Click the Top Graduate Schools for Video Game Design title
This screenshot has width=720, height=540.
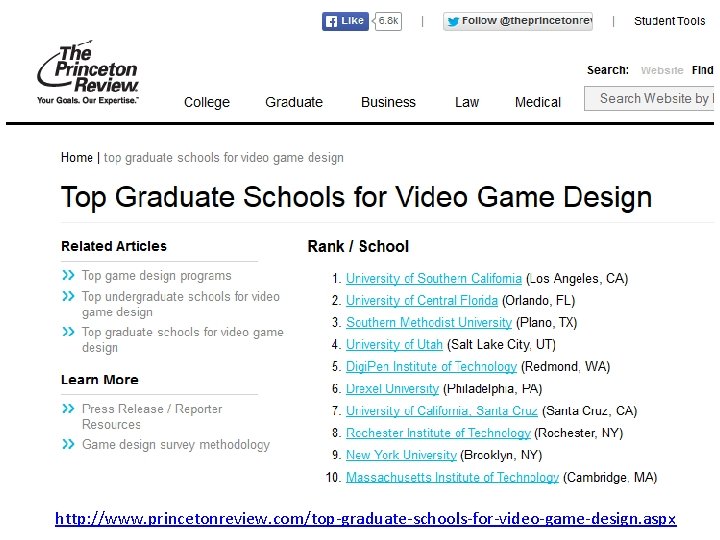356,197
